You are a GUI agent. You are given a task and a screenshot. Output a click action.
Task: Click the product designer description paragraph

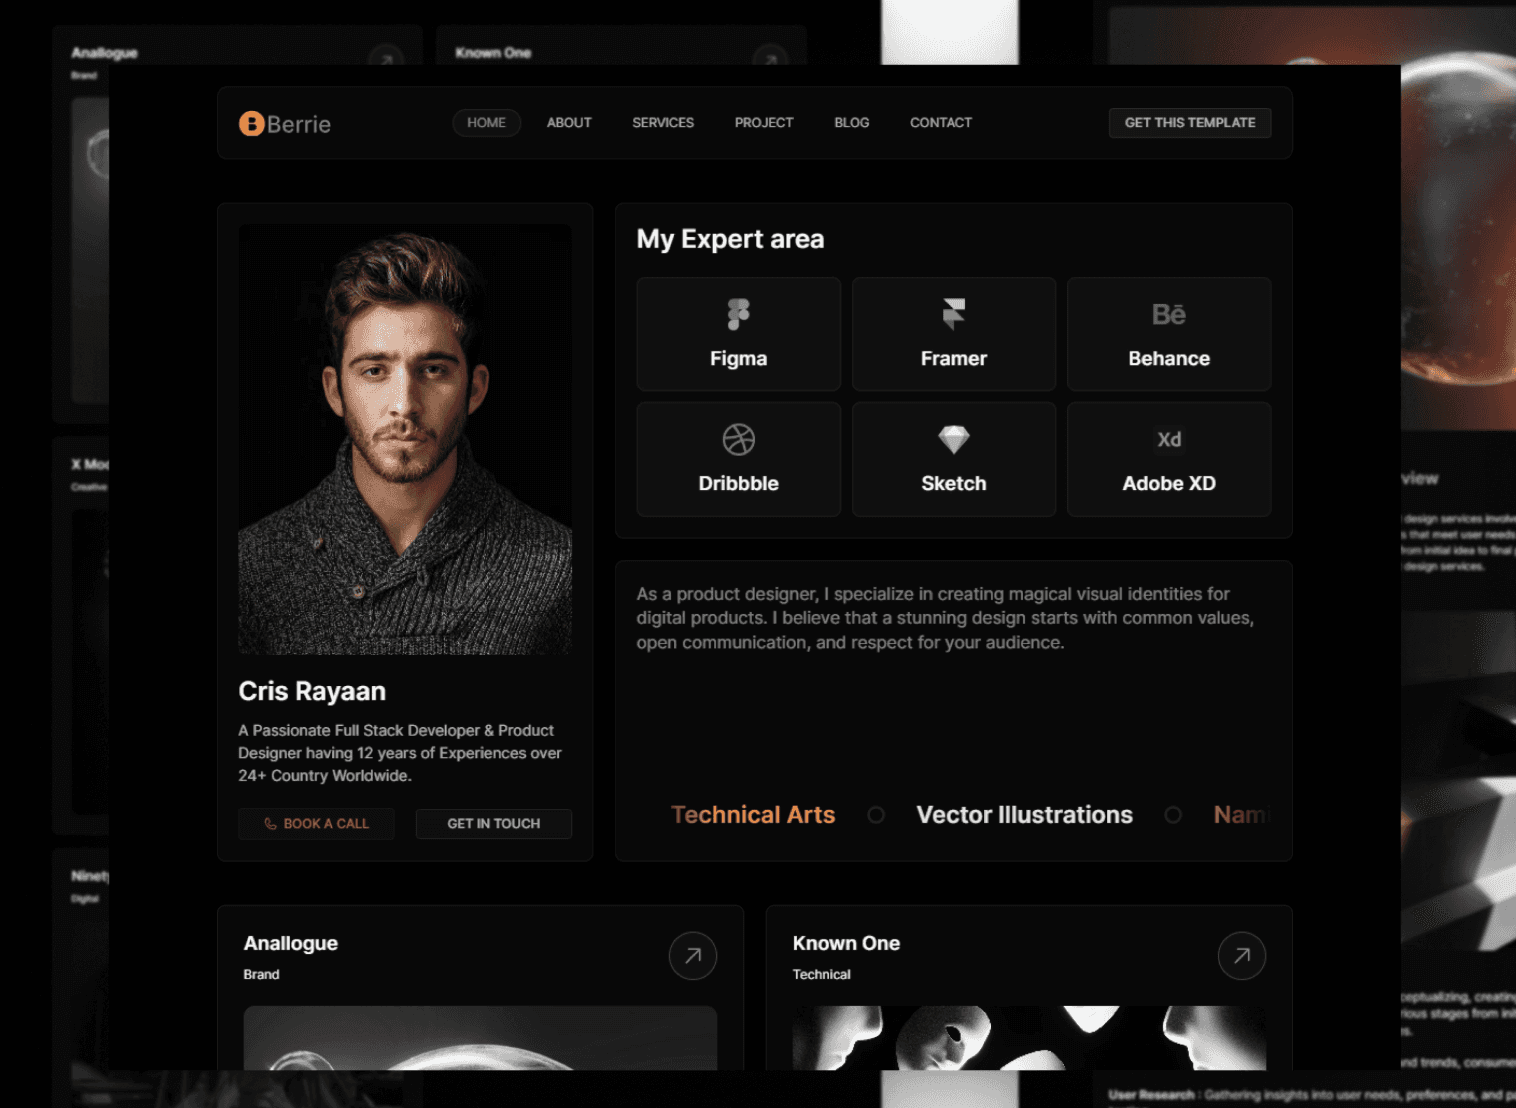pyautogui.click(x=945, y=618)
